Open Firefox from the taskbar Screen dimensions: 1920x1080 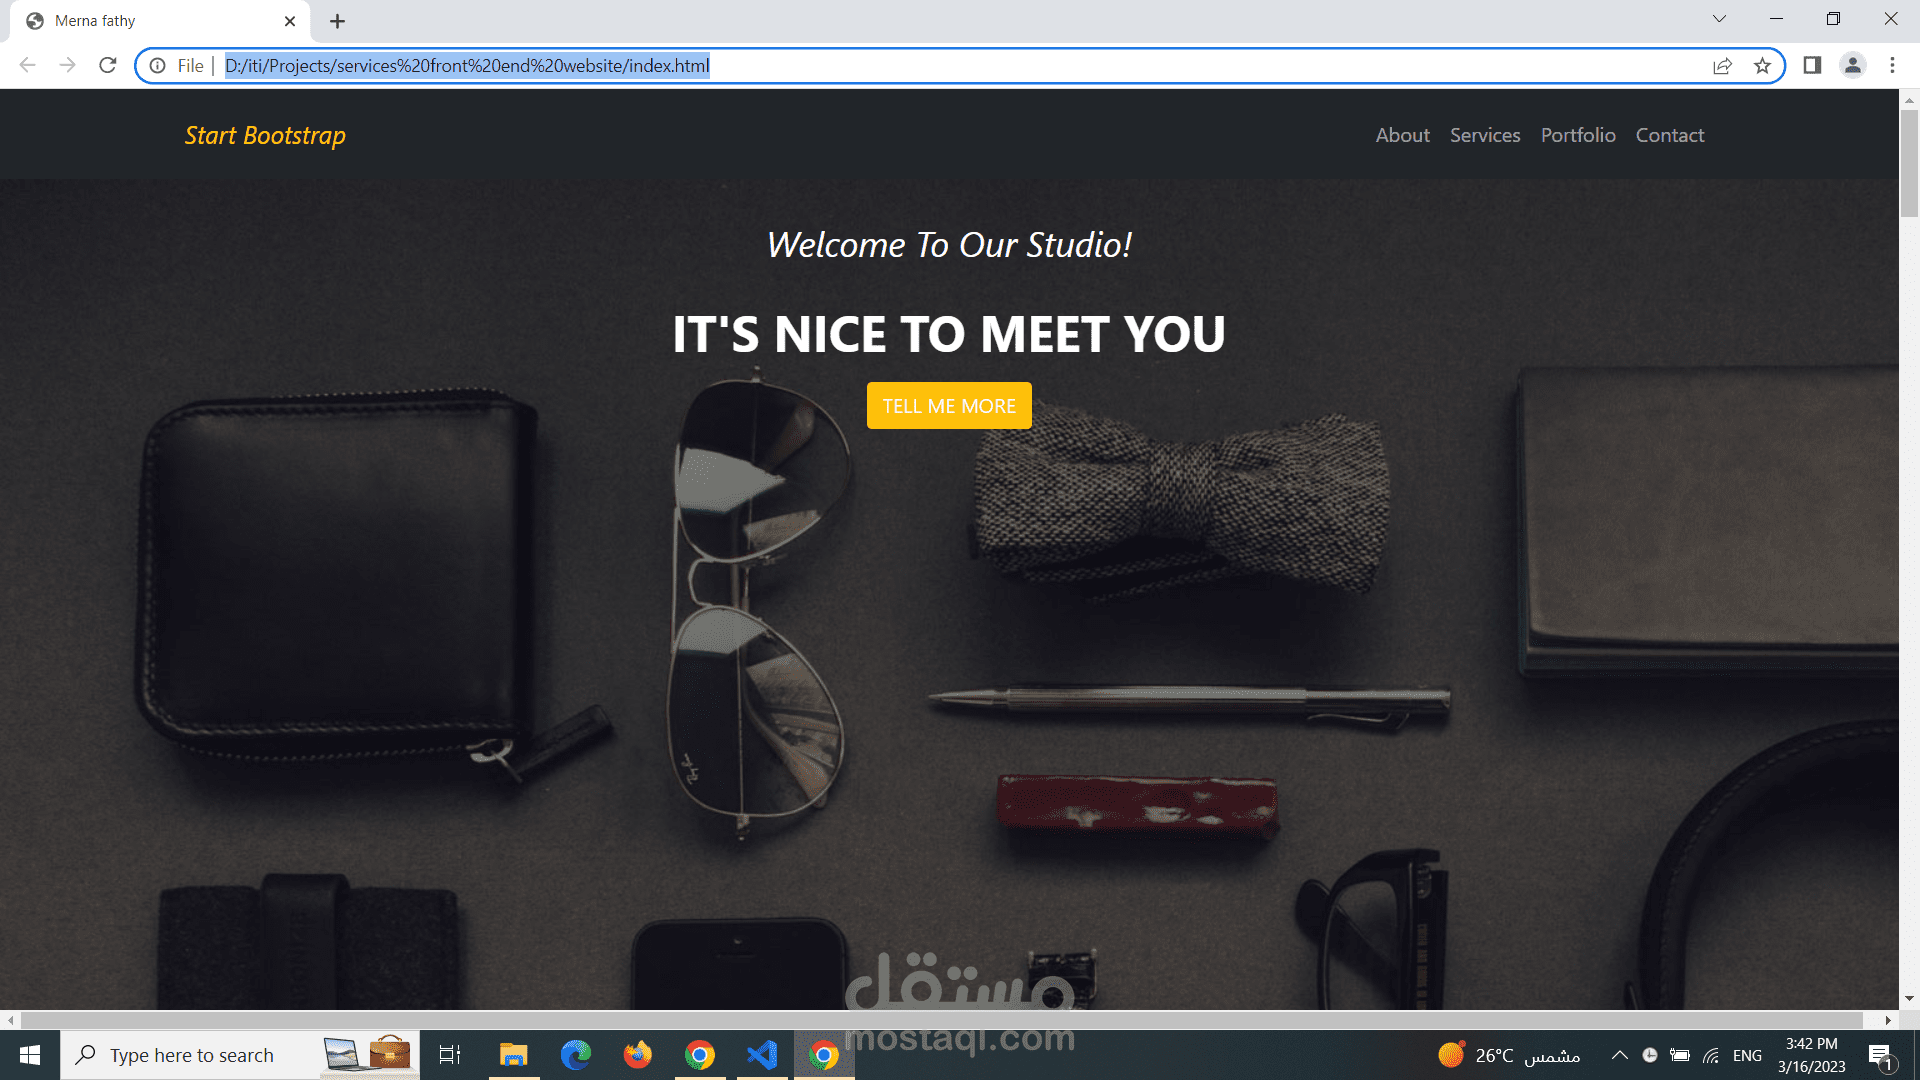coord(637,1054)
